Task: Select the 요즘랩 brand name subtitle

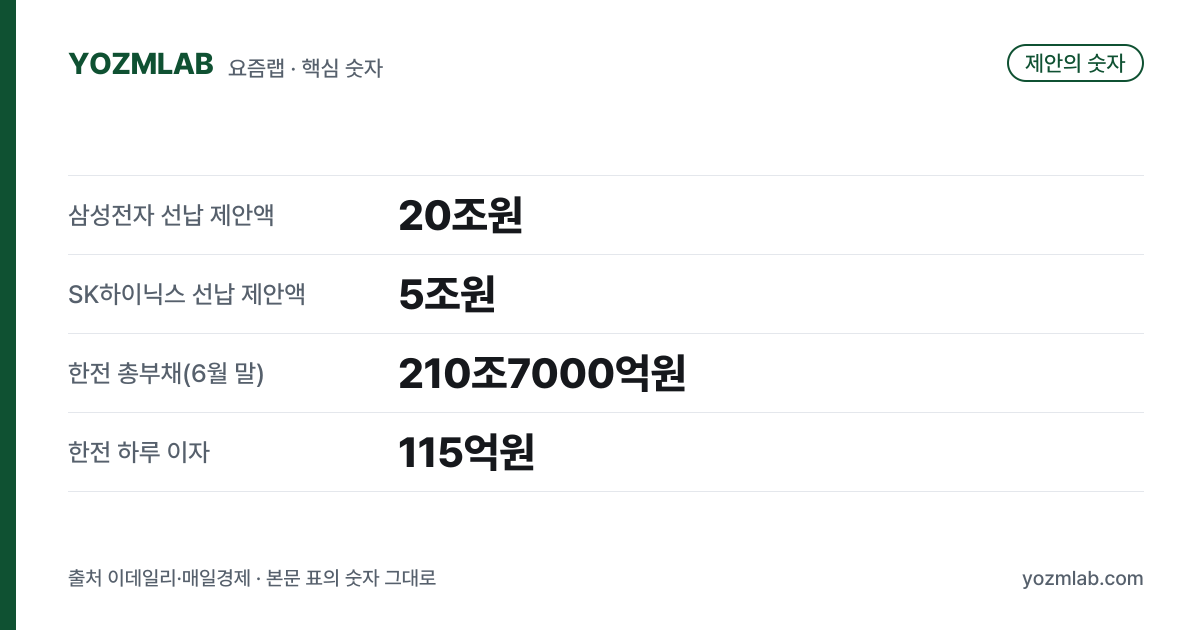Action: click(x=256, y=68)
